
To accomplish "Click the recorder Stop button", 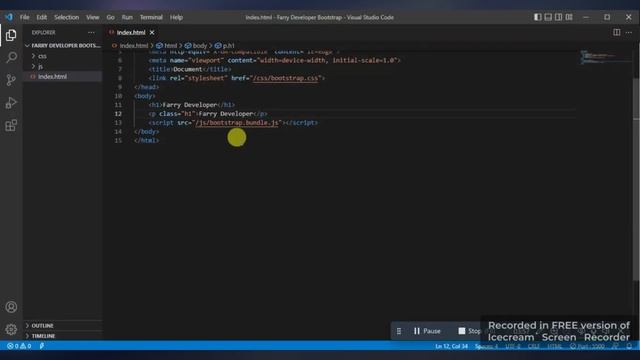I will pos(470,331).
